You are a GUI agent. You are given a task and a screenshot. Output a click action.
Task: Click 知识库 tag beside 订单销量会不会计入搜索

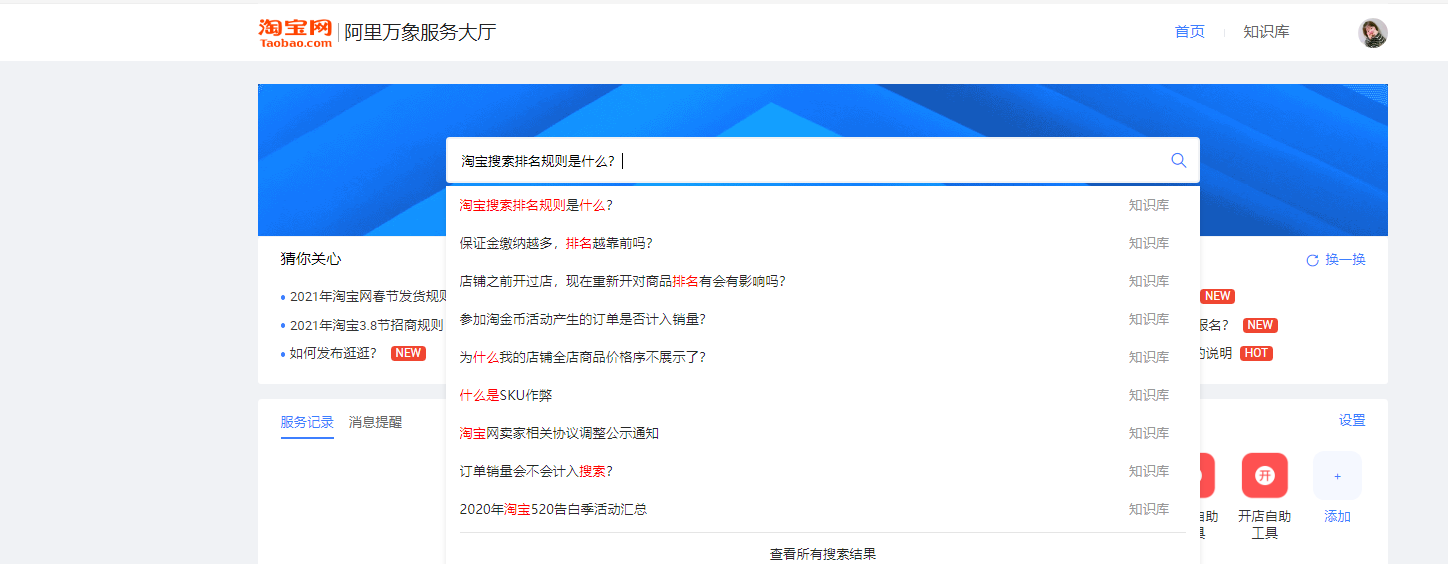click(x=1149, y=471)
